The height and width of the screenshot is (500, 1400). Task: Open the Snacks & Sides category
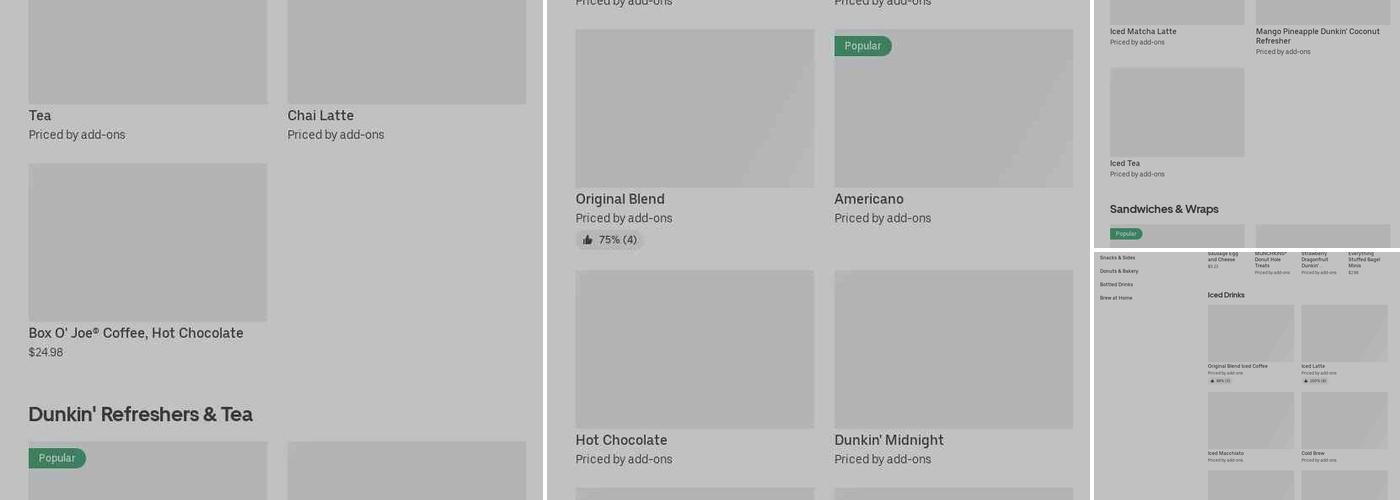1117,258
